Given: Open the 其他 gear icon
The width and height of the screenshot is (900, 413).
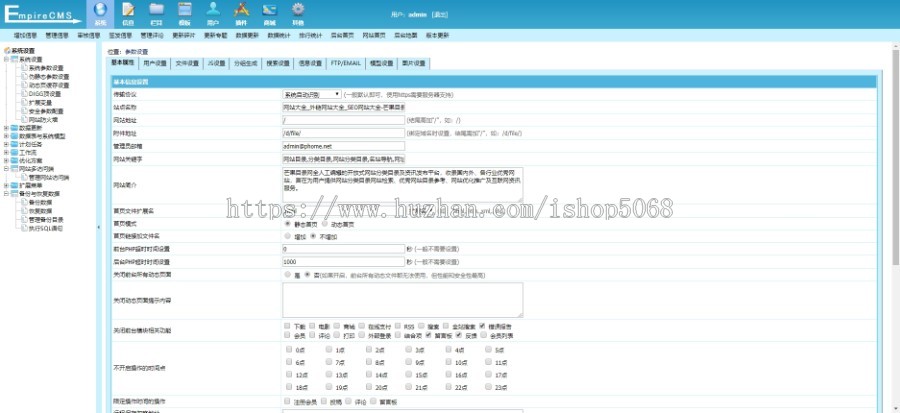Looking at the screenshot, I should click(x=297, y=9).
